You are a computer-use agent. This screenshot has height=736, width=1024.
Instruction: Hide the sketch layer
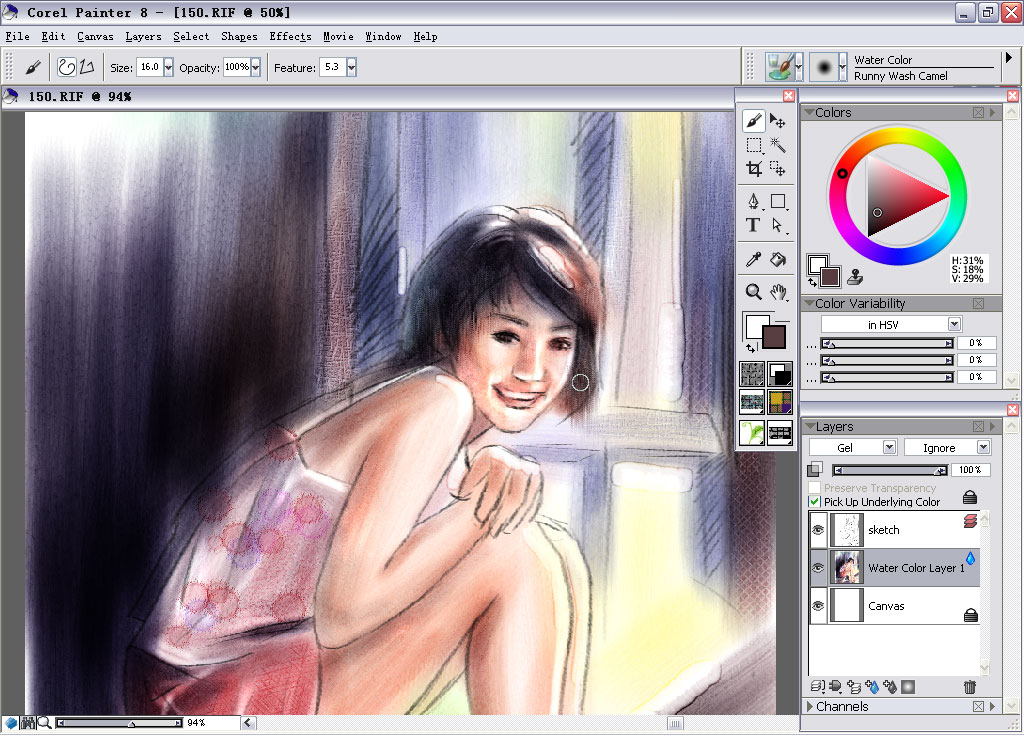click(818, 530)
